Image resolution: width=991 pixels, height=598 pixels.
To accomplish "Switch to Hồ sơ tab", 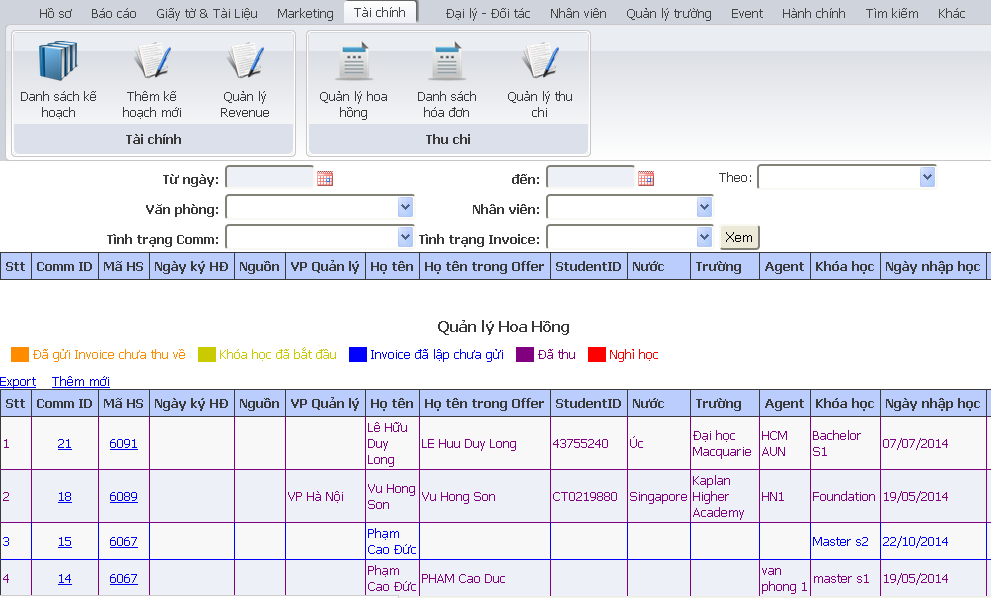I will click(55, 13).
